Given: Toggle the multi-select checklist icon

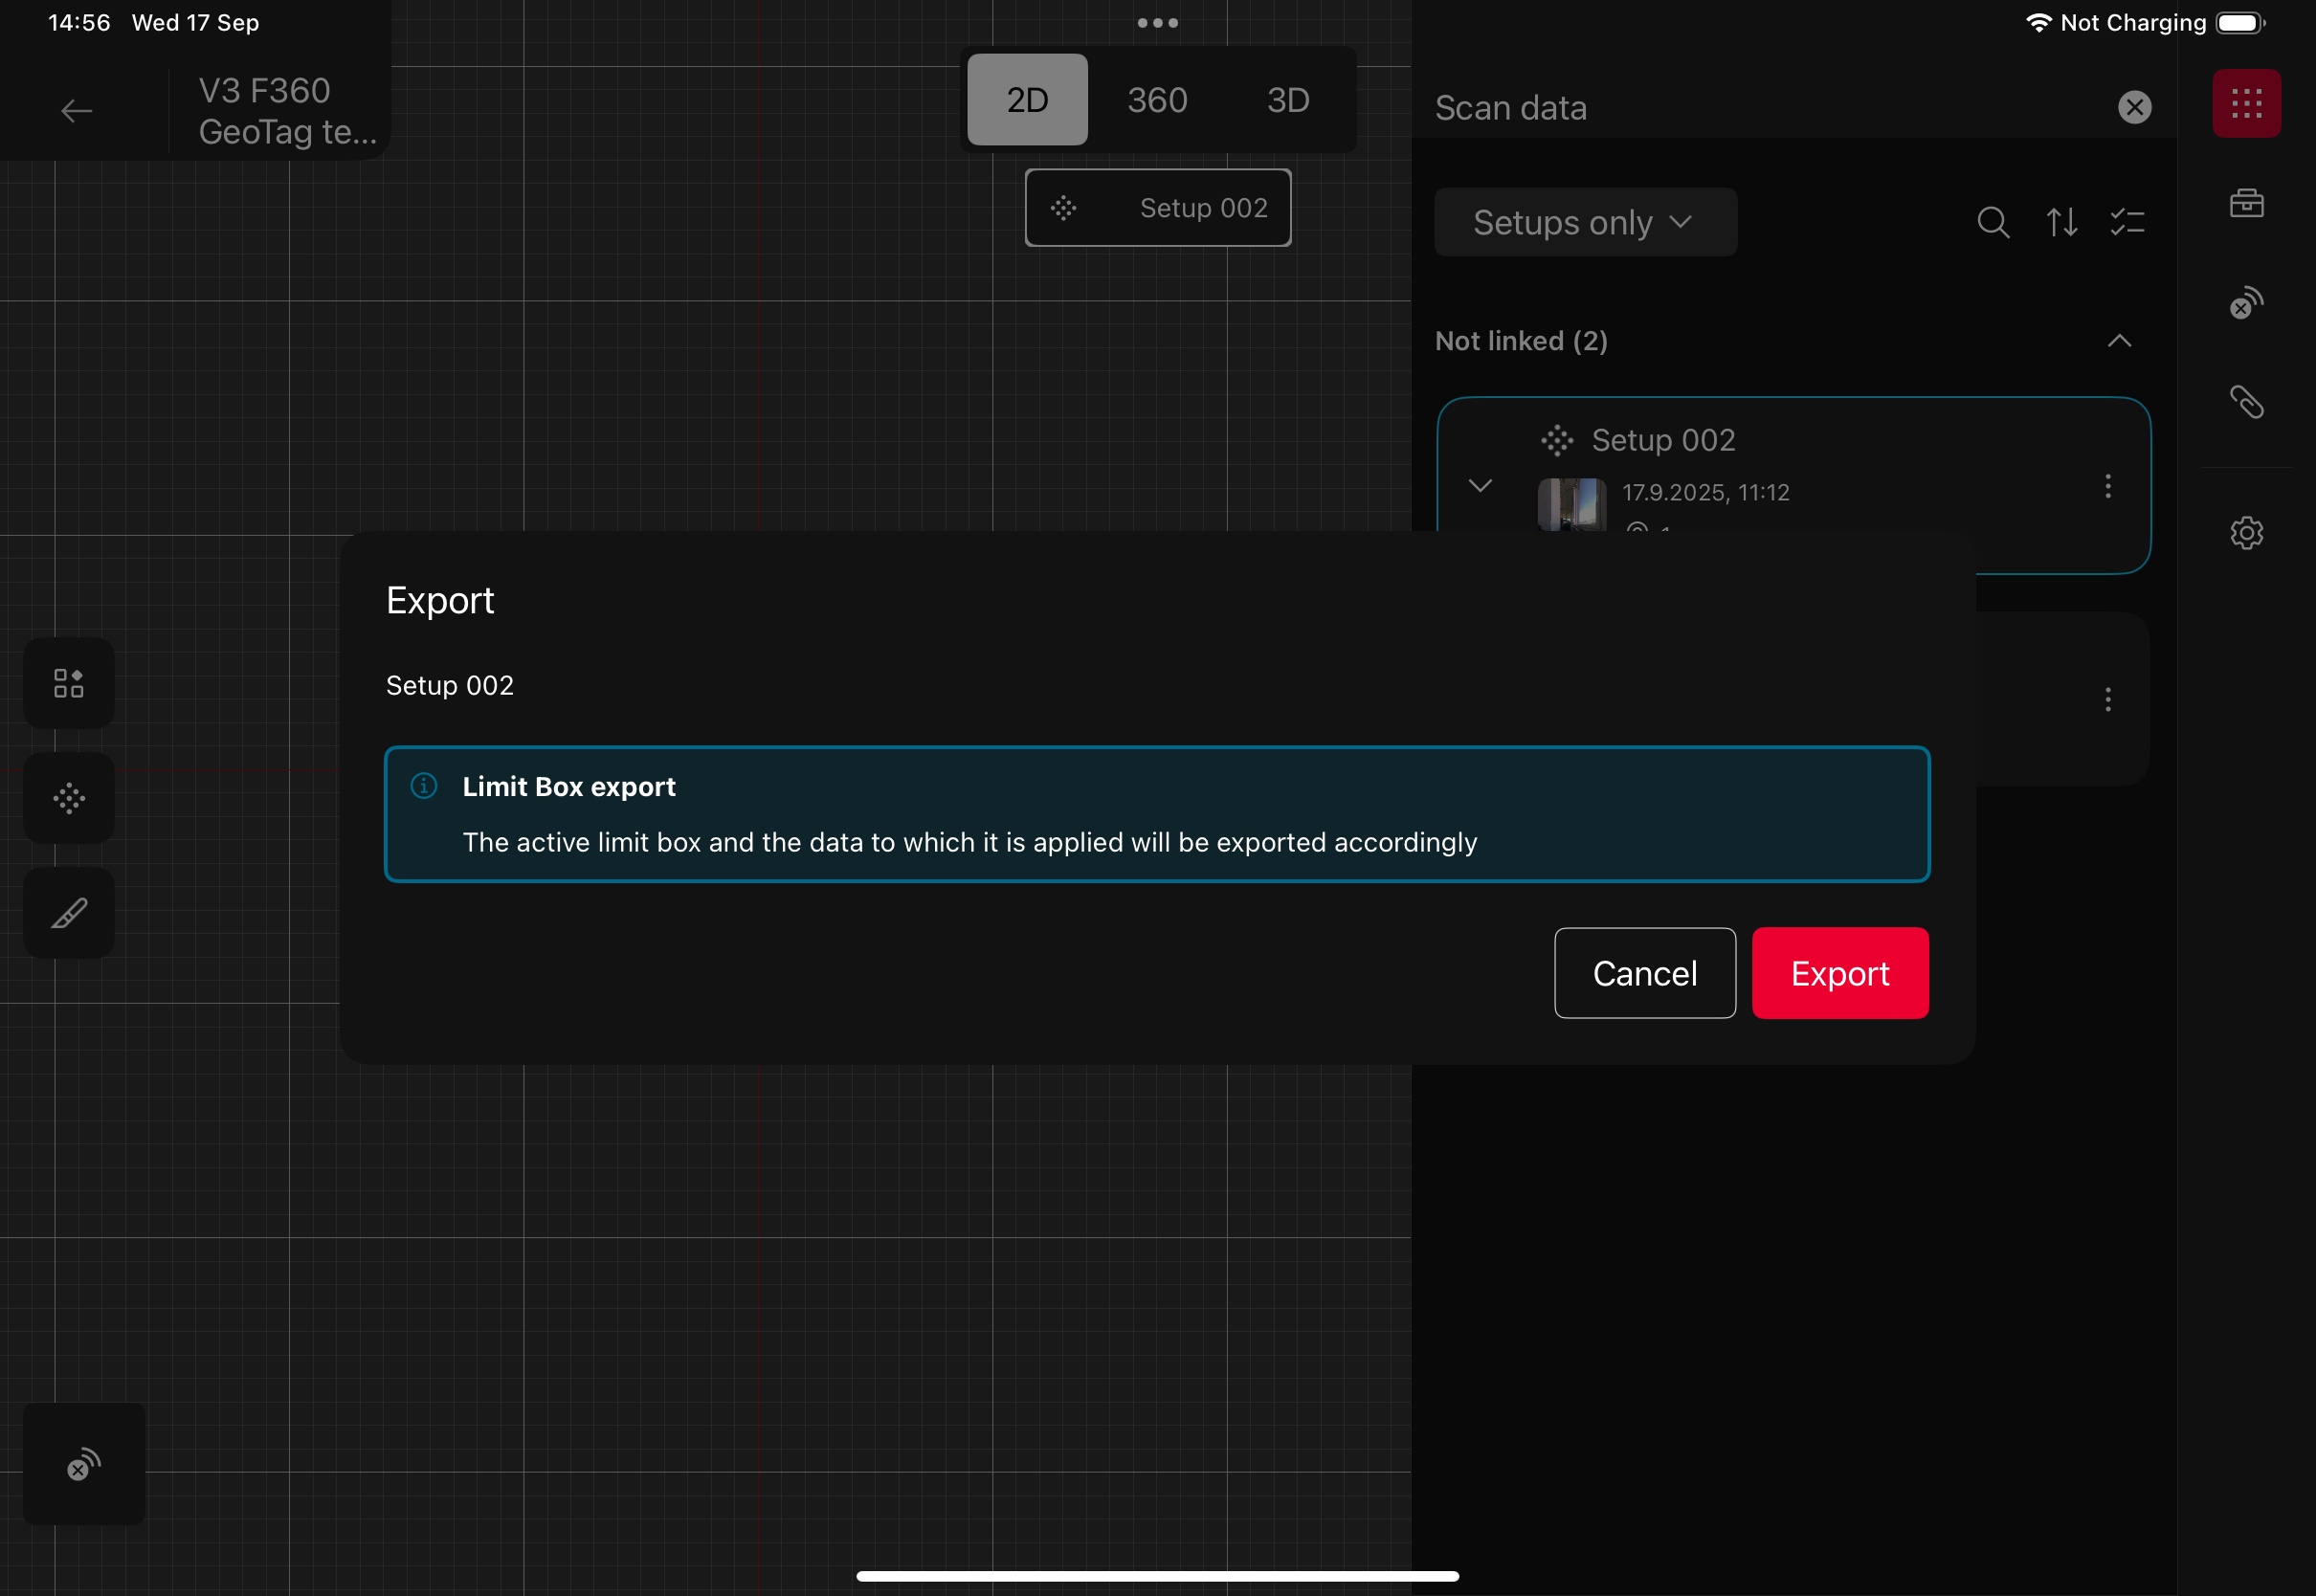Looking at the screenshot, I should [x=2127, y=222].
